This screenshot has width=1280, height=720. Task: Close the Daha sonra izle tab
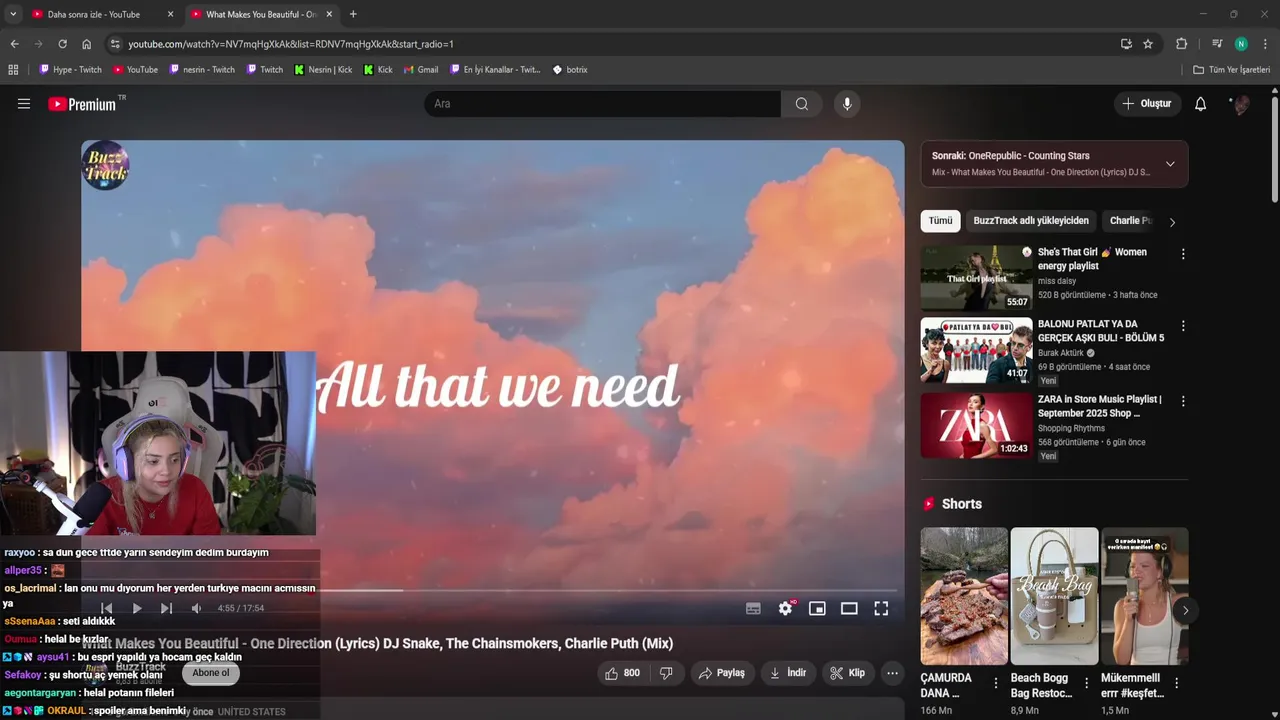click(170, 14)
